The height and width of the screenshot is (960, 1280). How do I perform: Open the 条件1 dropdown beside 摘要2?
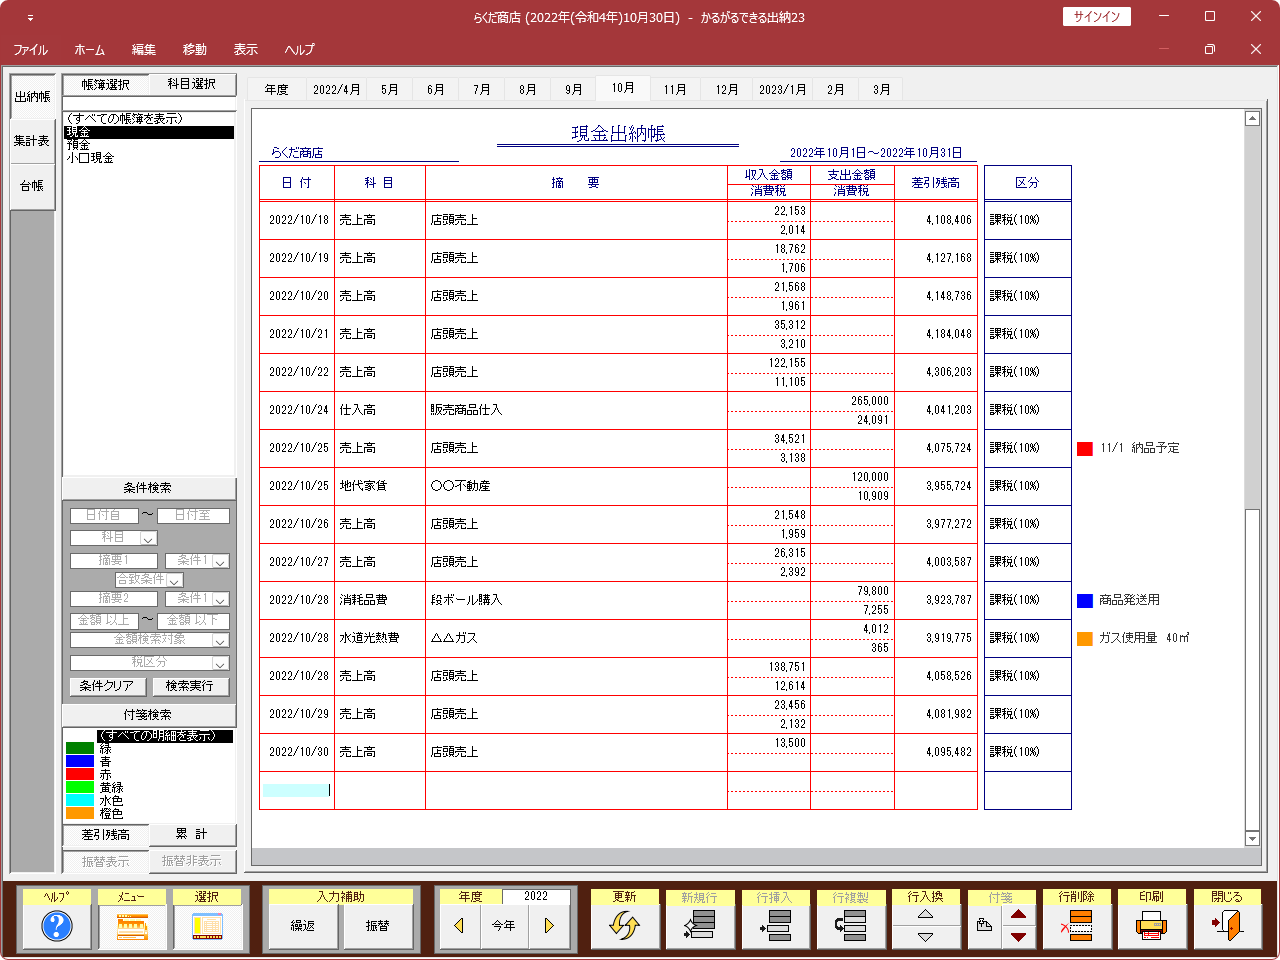[221, 599]
